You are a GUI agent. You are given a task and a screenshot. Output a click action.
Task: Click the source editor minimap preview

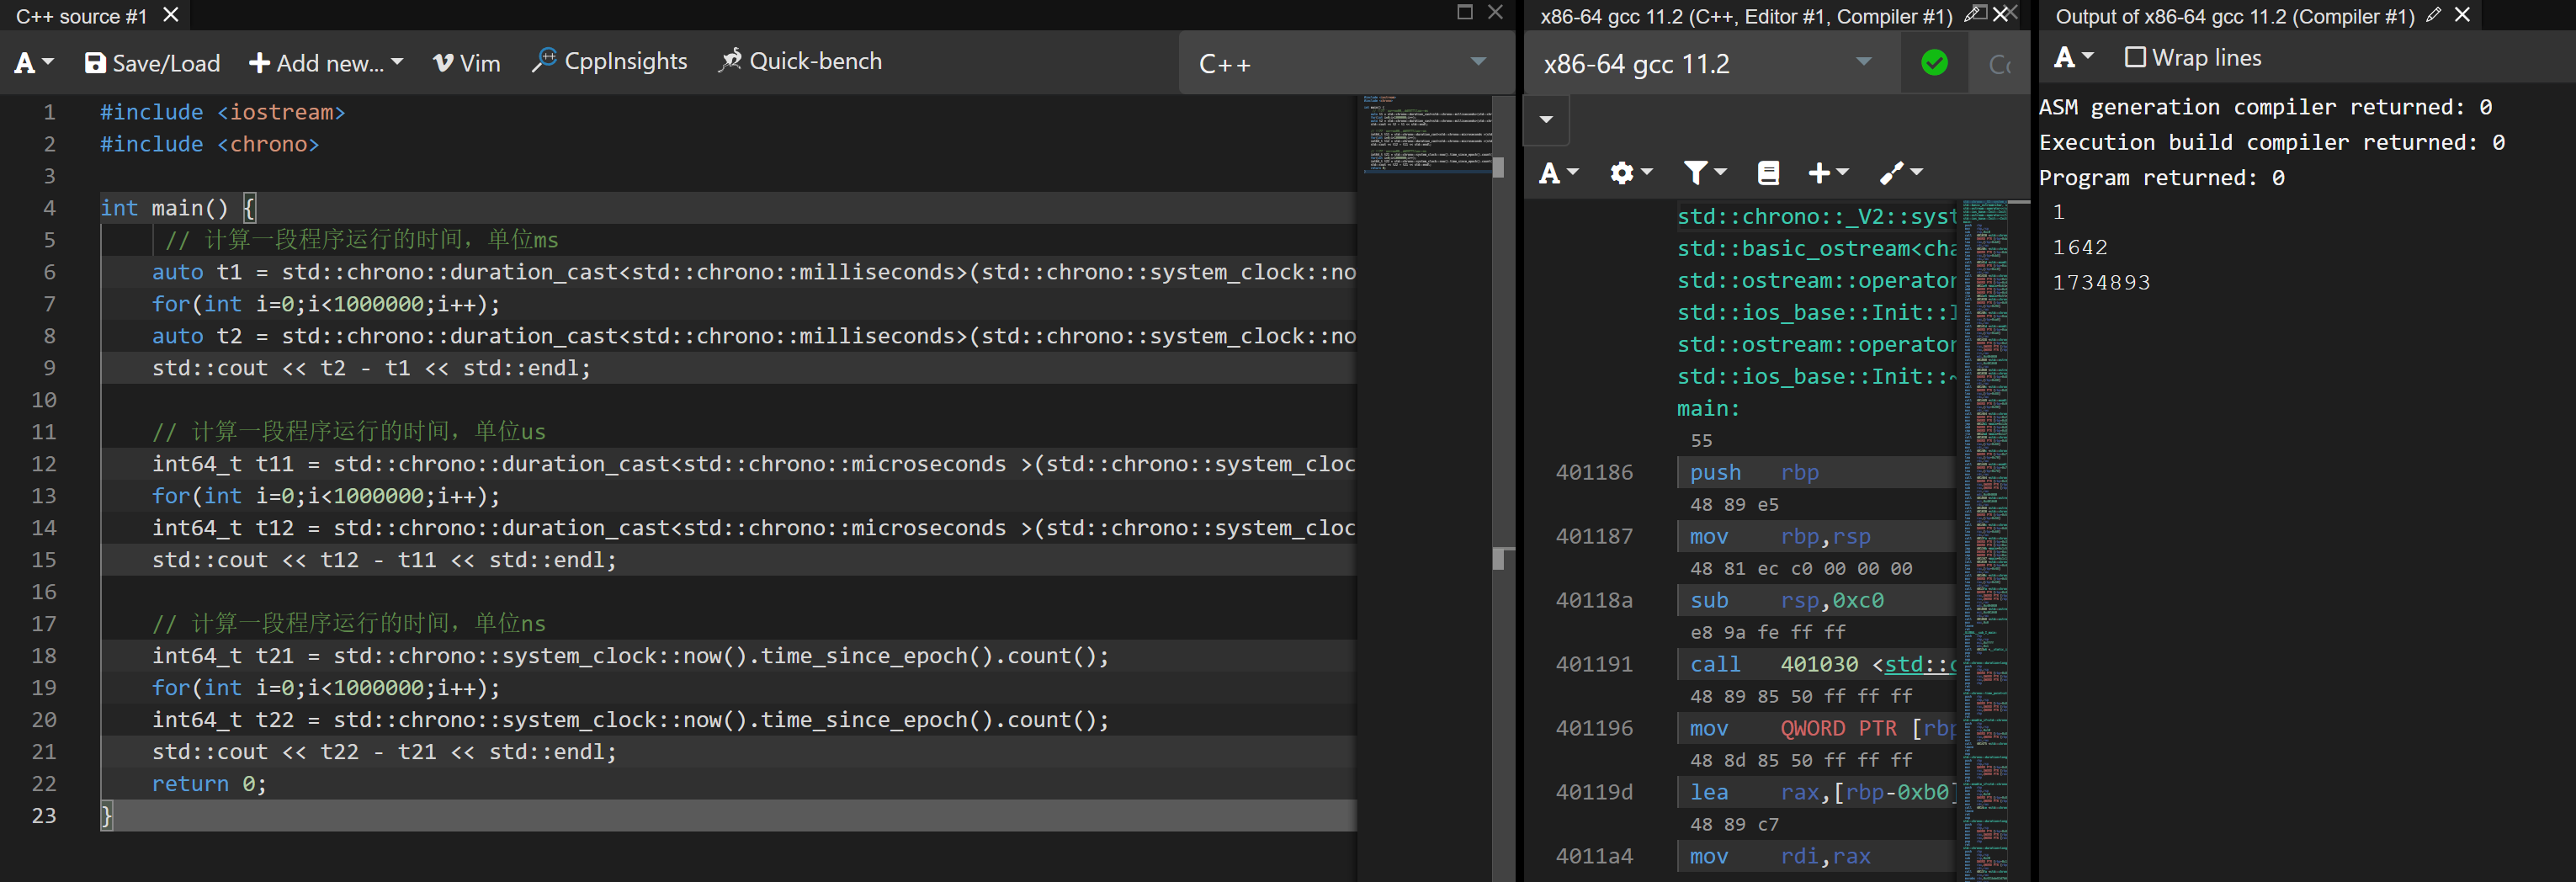(1428, 135)
